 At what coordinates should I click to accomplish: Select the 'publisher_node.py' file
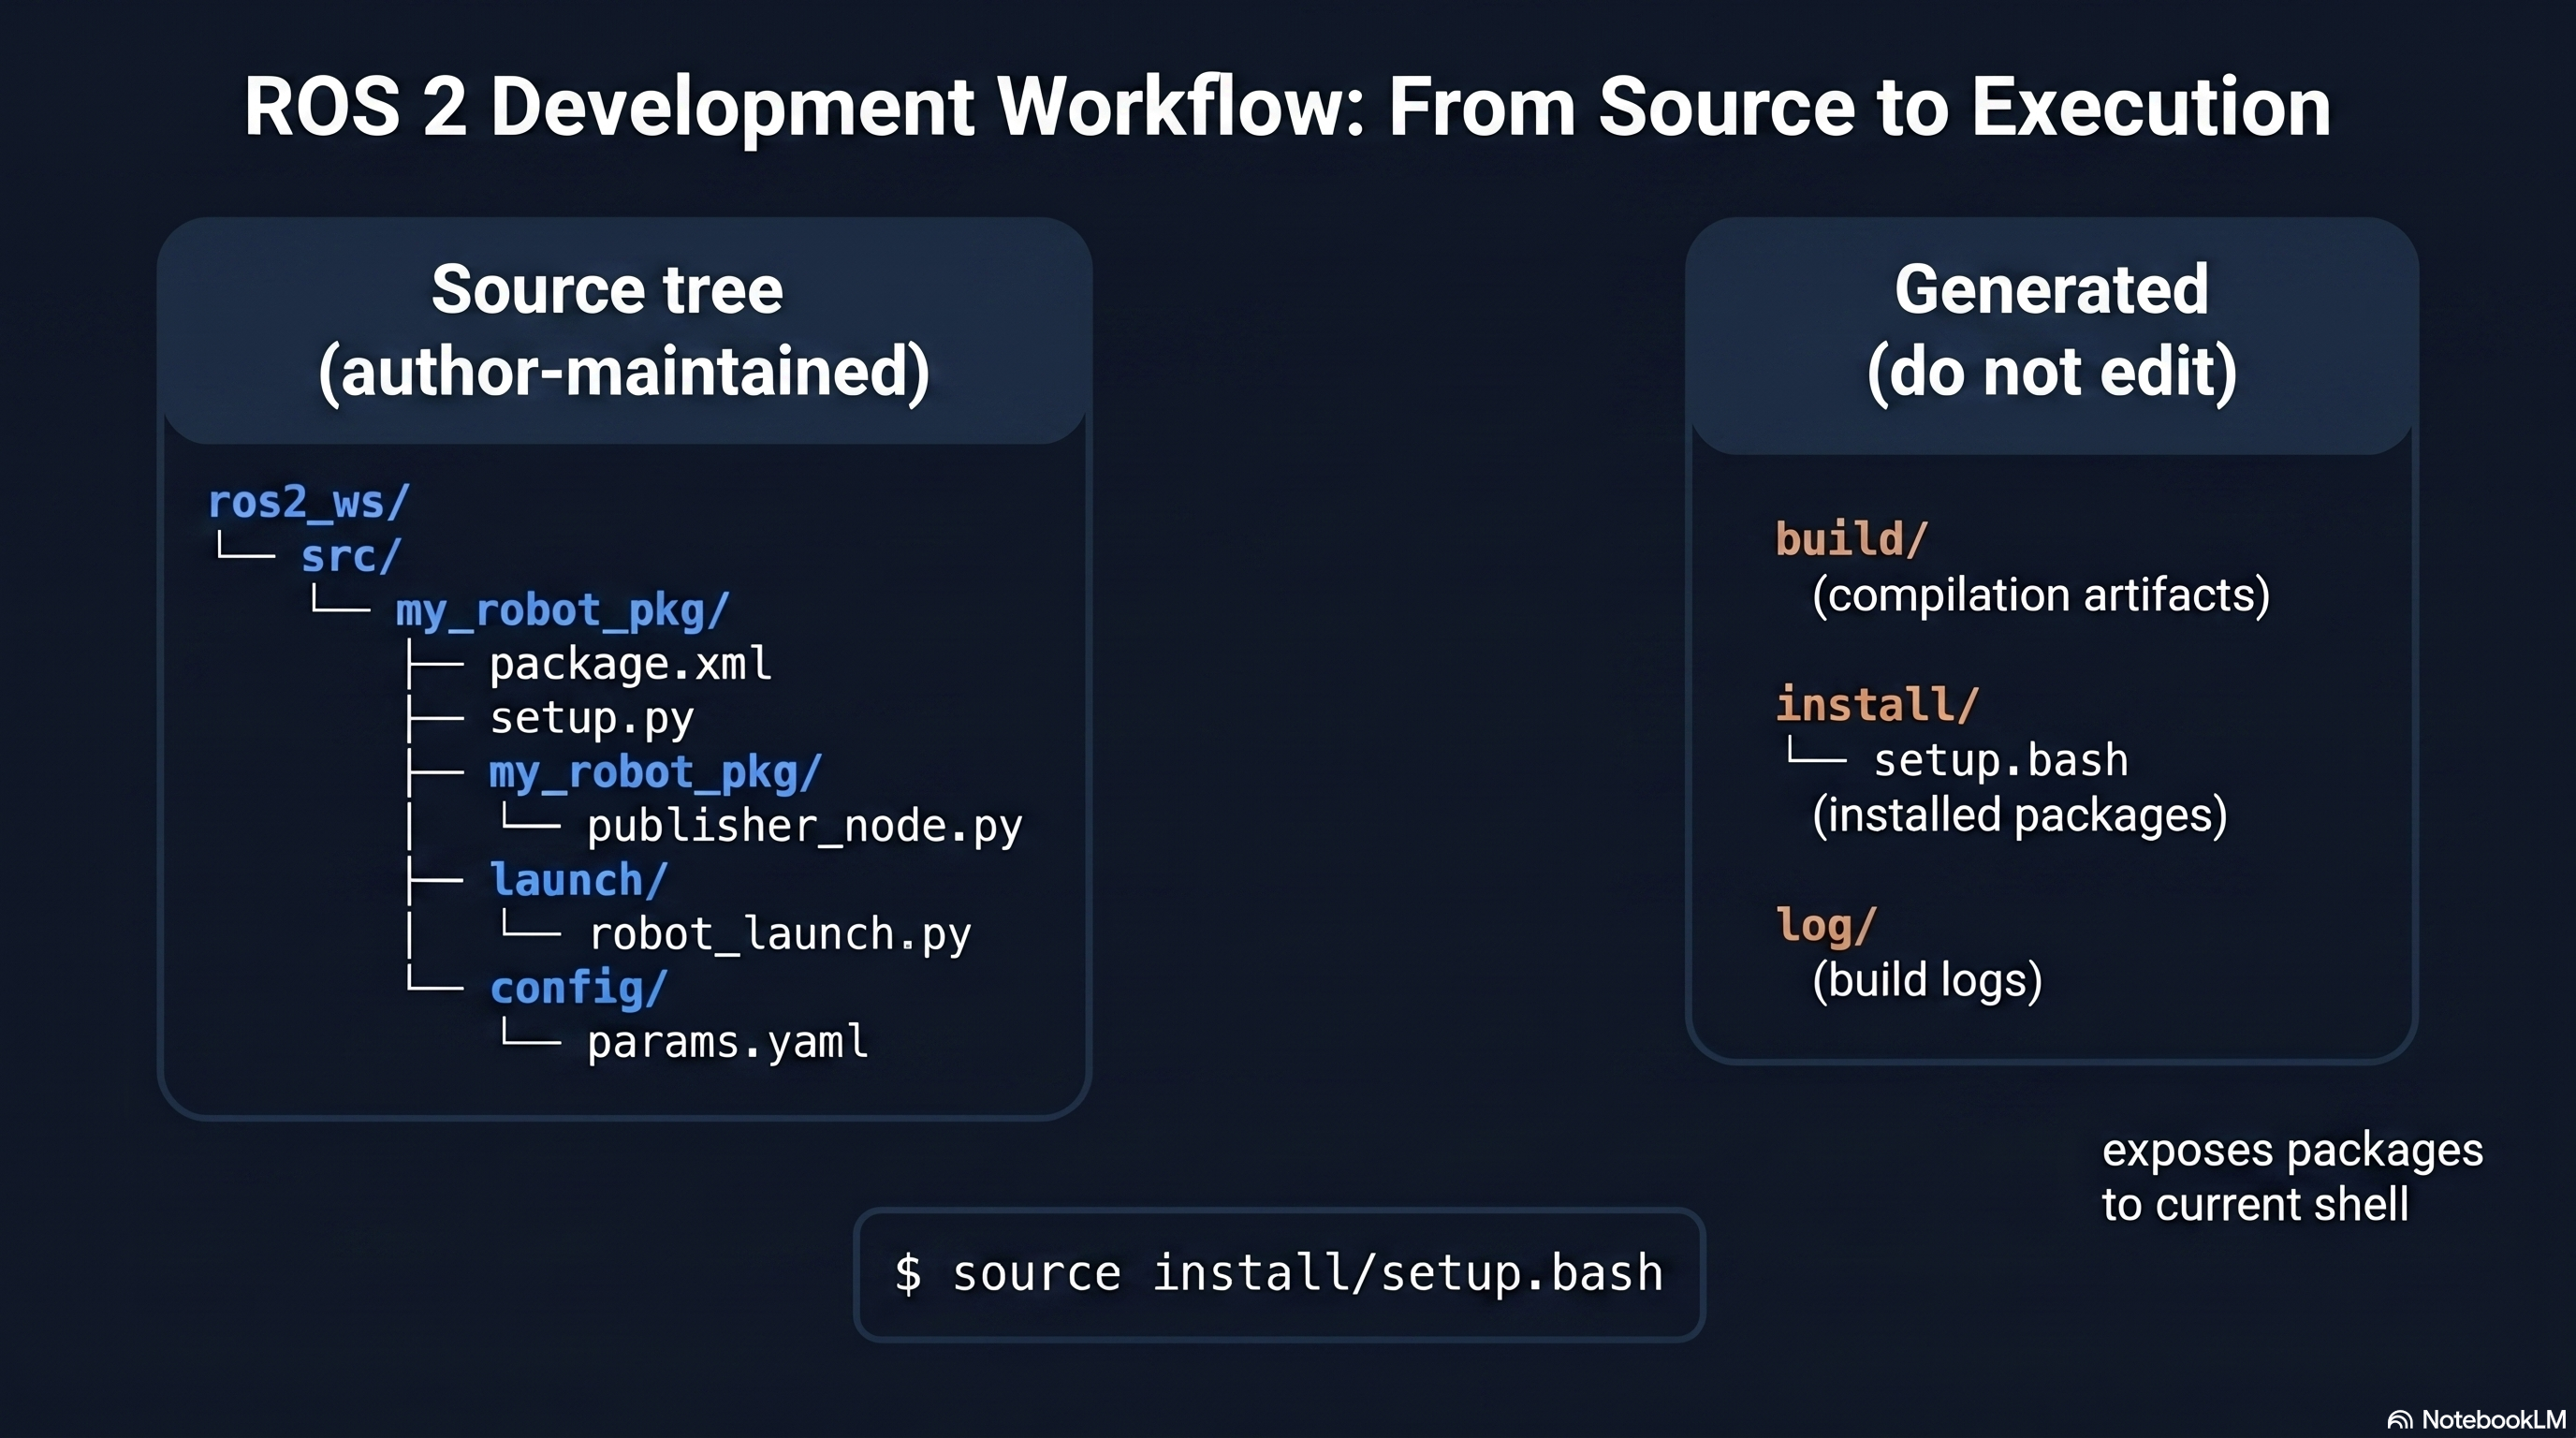click(804, 827)
